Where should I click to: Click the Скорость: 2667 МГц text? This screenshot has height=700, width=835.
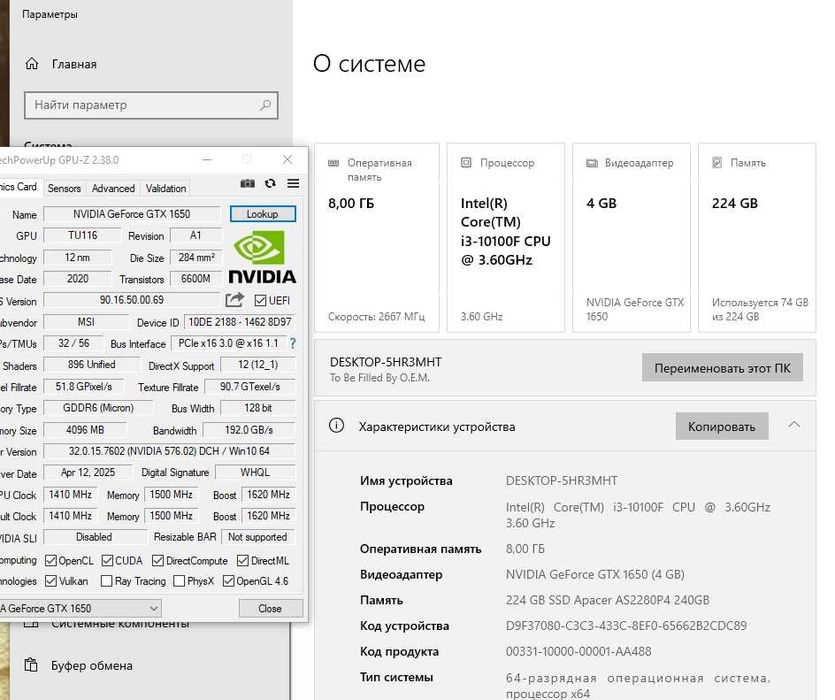click(376, 316)
